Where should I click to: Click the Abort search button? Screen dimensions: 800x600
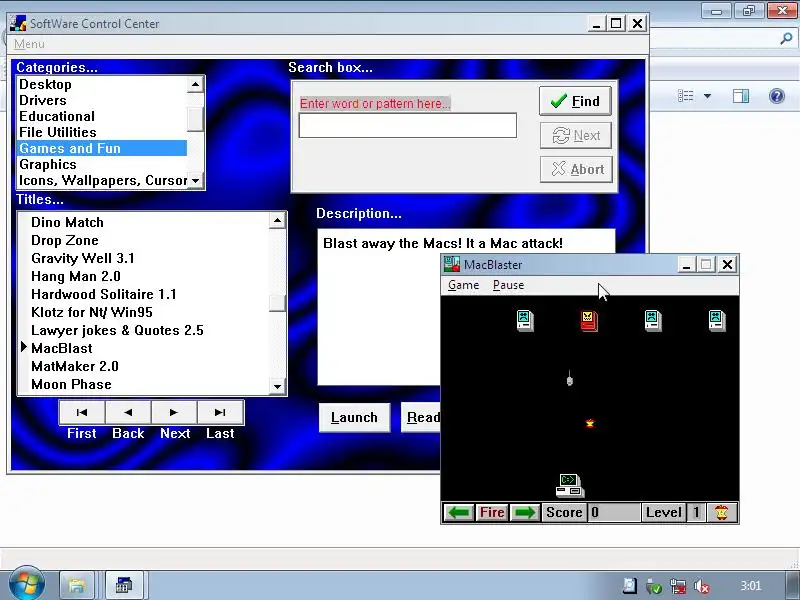tap(576, 169)
